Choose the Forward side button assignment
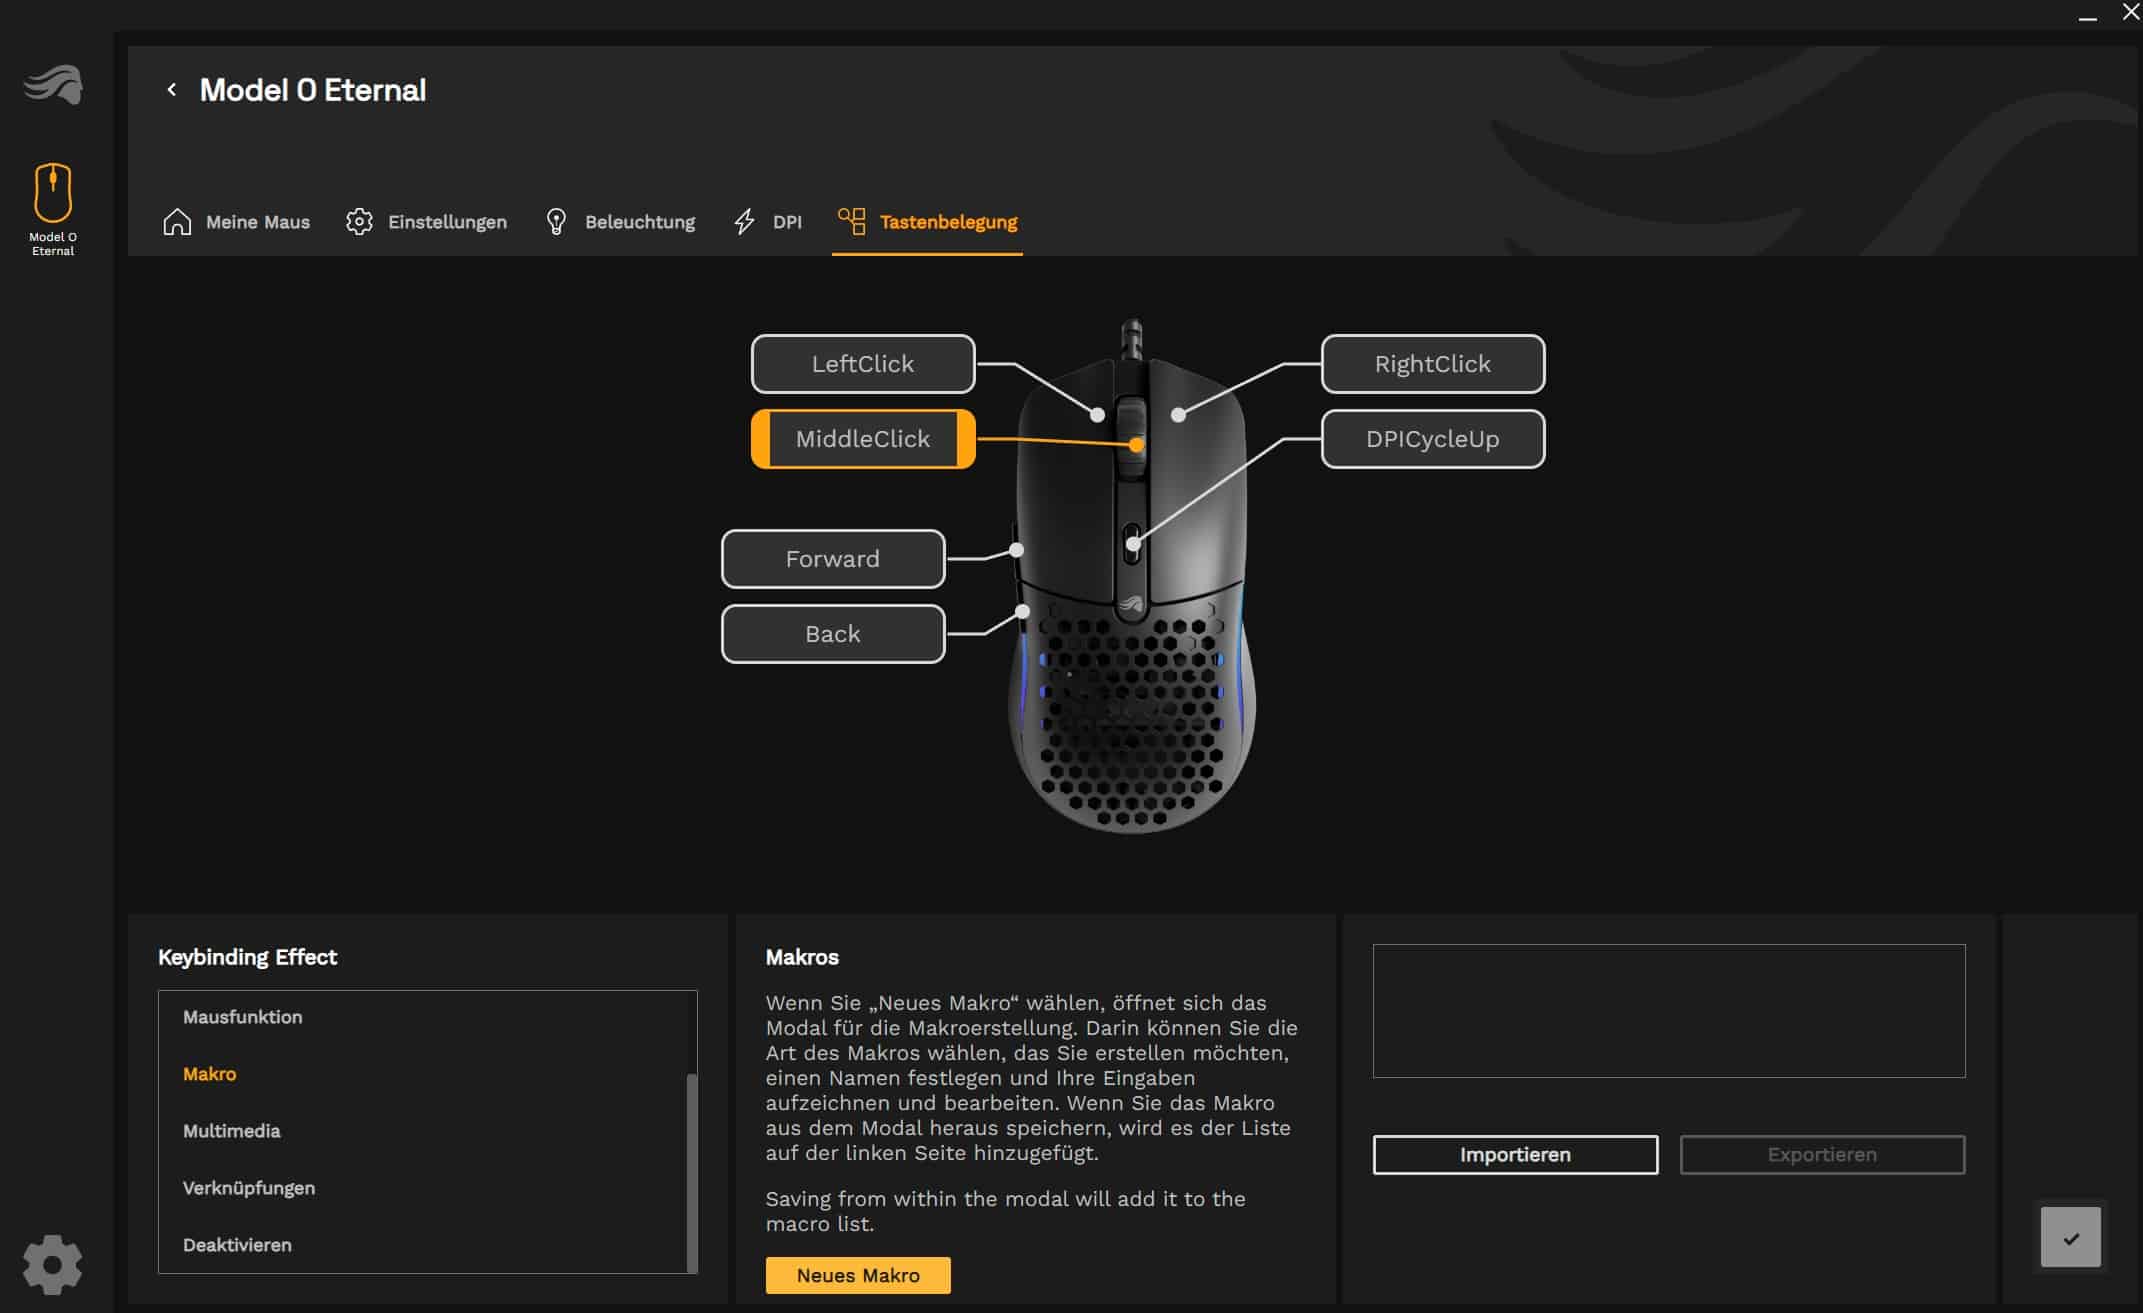This screenshot has height=1313, width=2143. [x=832, y=559]
